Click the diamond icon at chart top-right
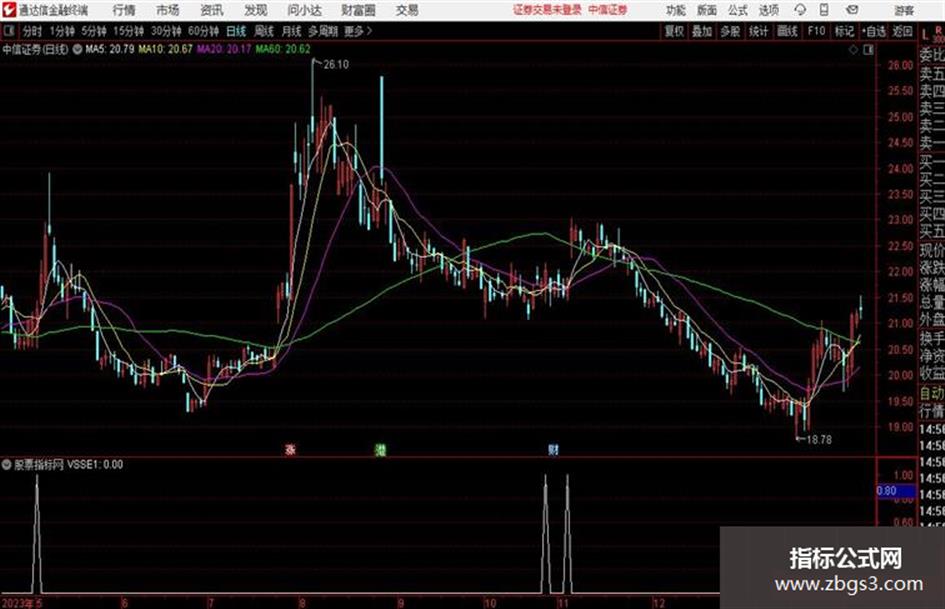 pyautogui.click(x=853, y=50)
